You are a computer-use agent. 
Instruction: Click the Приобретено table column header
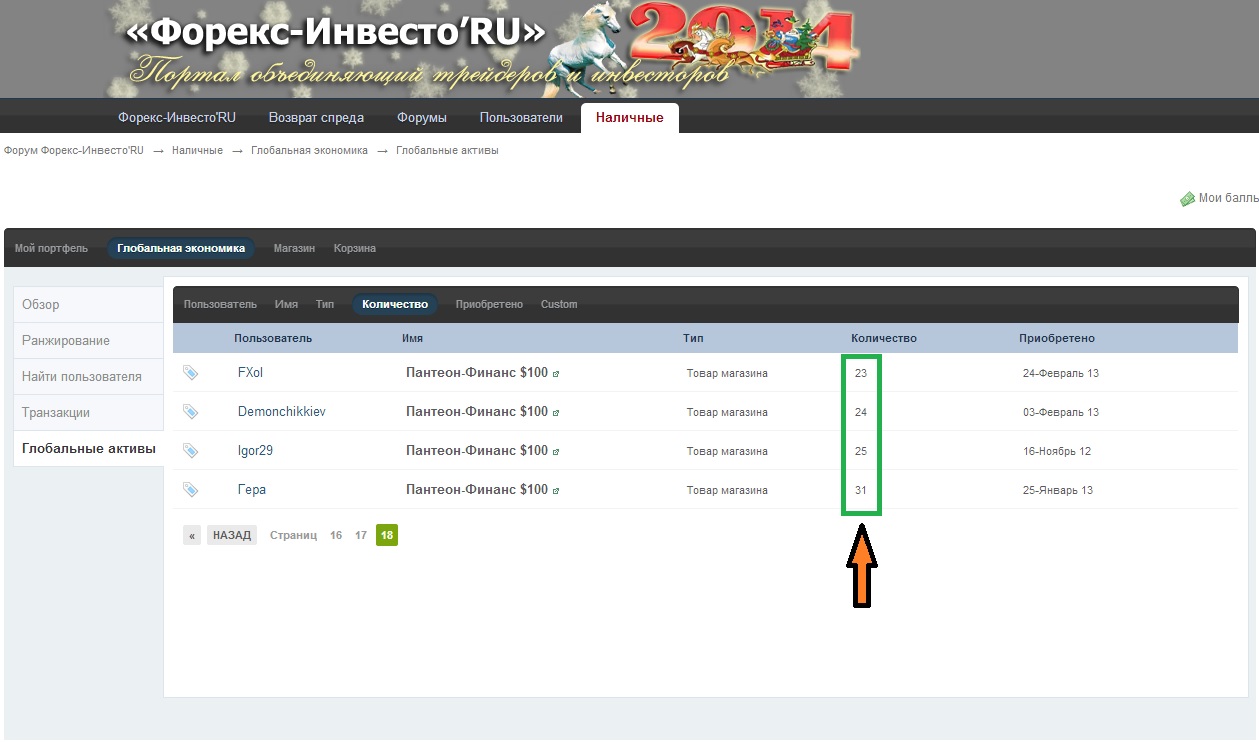[1057, 338]
